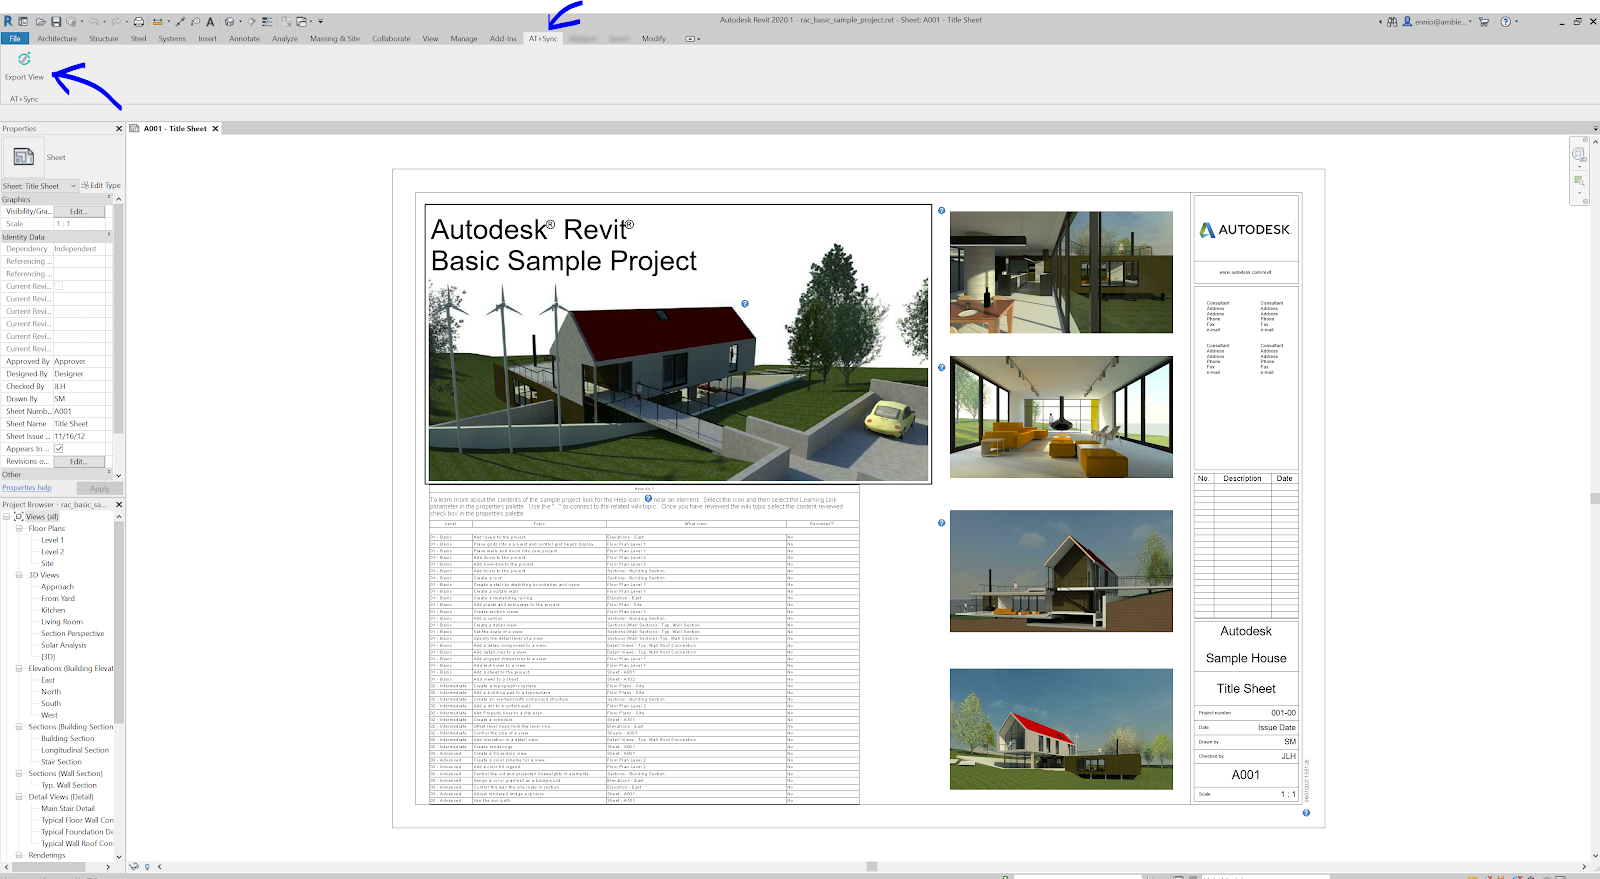Click the Project Browser vertical scrollbar
The image size is (1600, 879).
118,620
